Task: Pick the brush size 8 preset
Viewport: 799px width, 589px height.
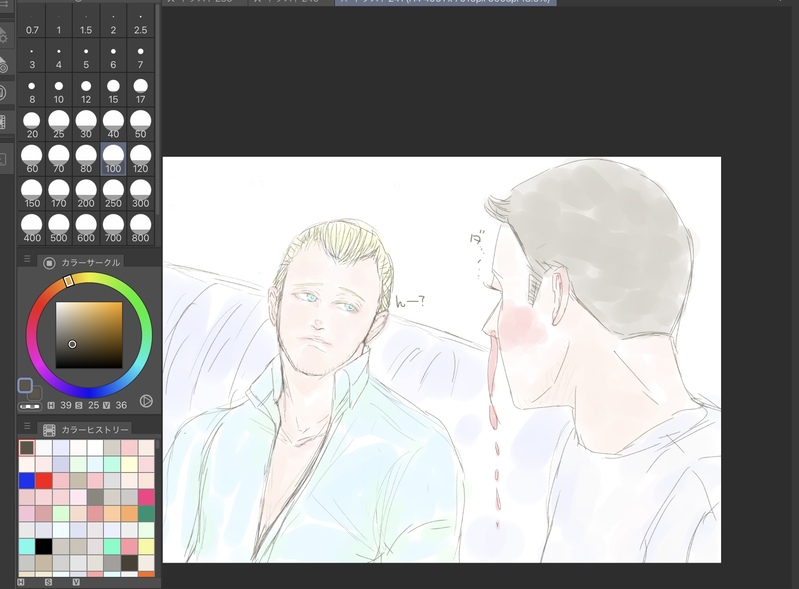Action: pyautogui.click(x=32, y=91)
